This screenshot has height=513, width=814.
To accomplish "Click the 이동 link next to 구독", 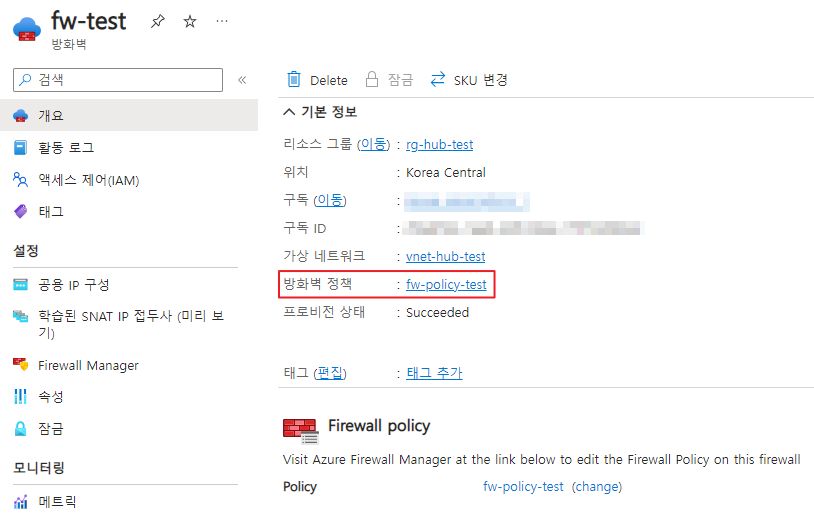I will [x=330, y=200].
